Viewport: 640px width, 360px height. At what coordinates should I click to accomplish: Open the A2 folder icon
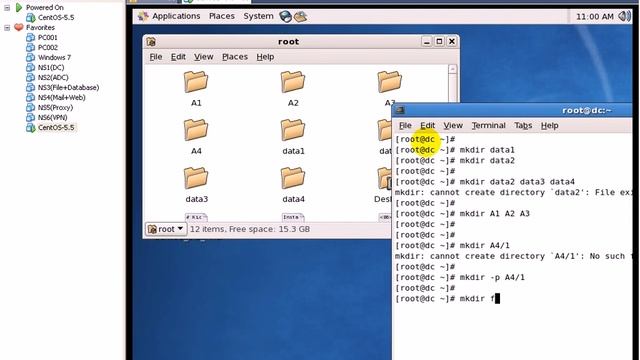pos(293,82)
